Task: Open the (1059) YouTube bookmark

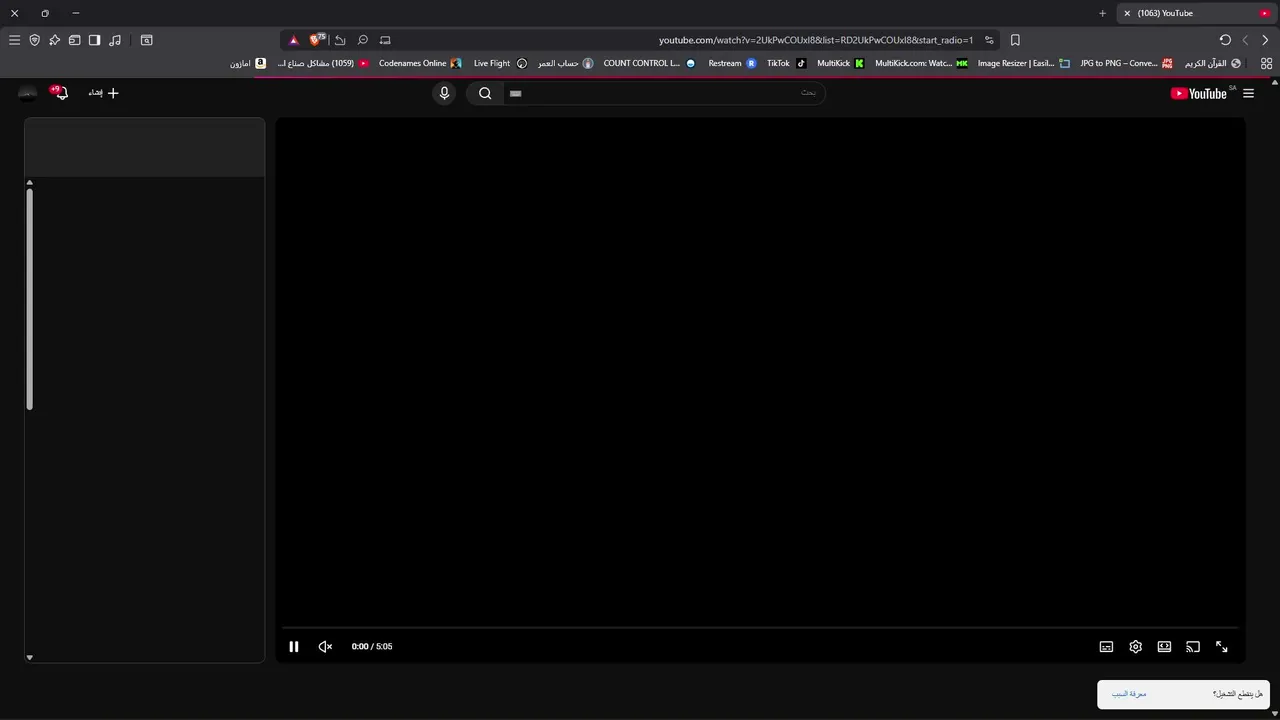Action: [323, 63]
